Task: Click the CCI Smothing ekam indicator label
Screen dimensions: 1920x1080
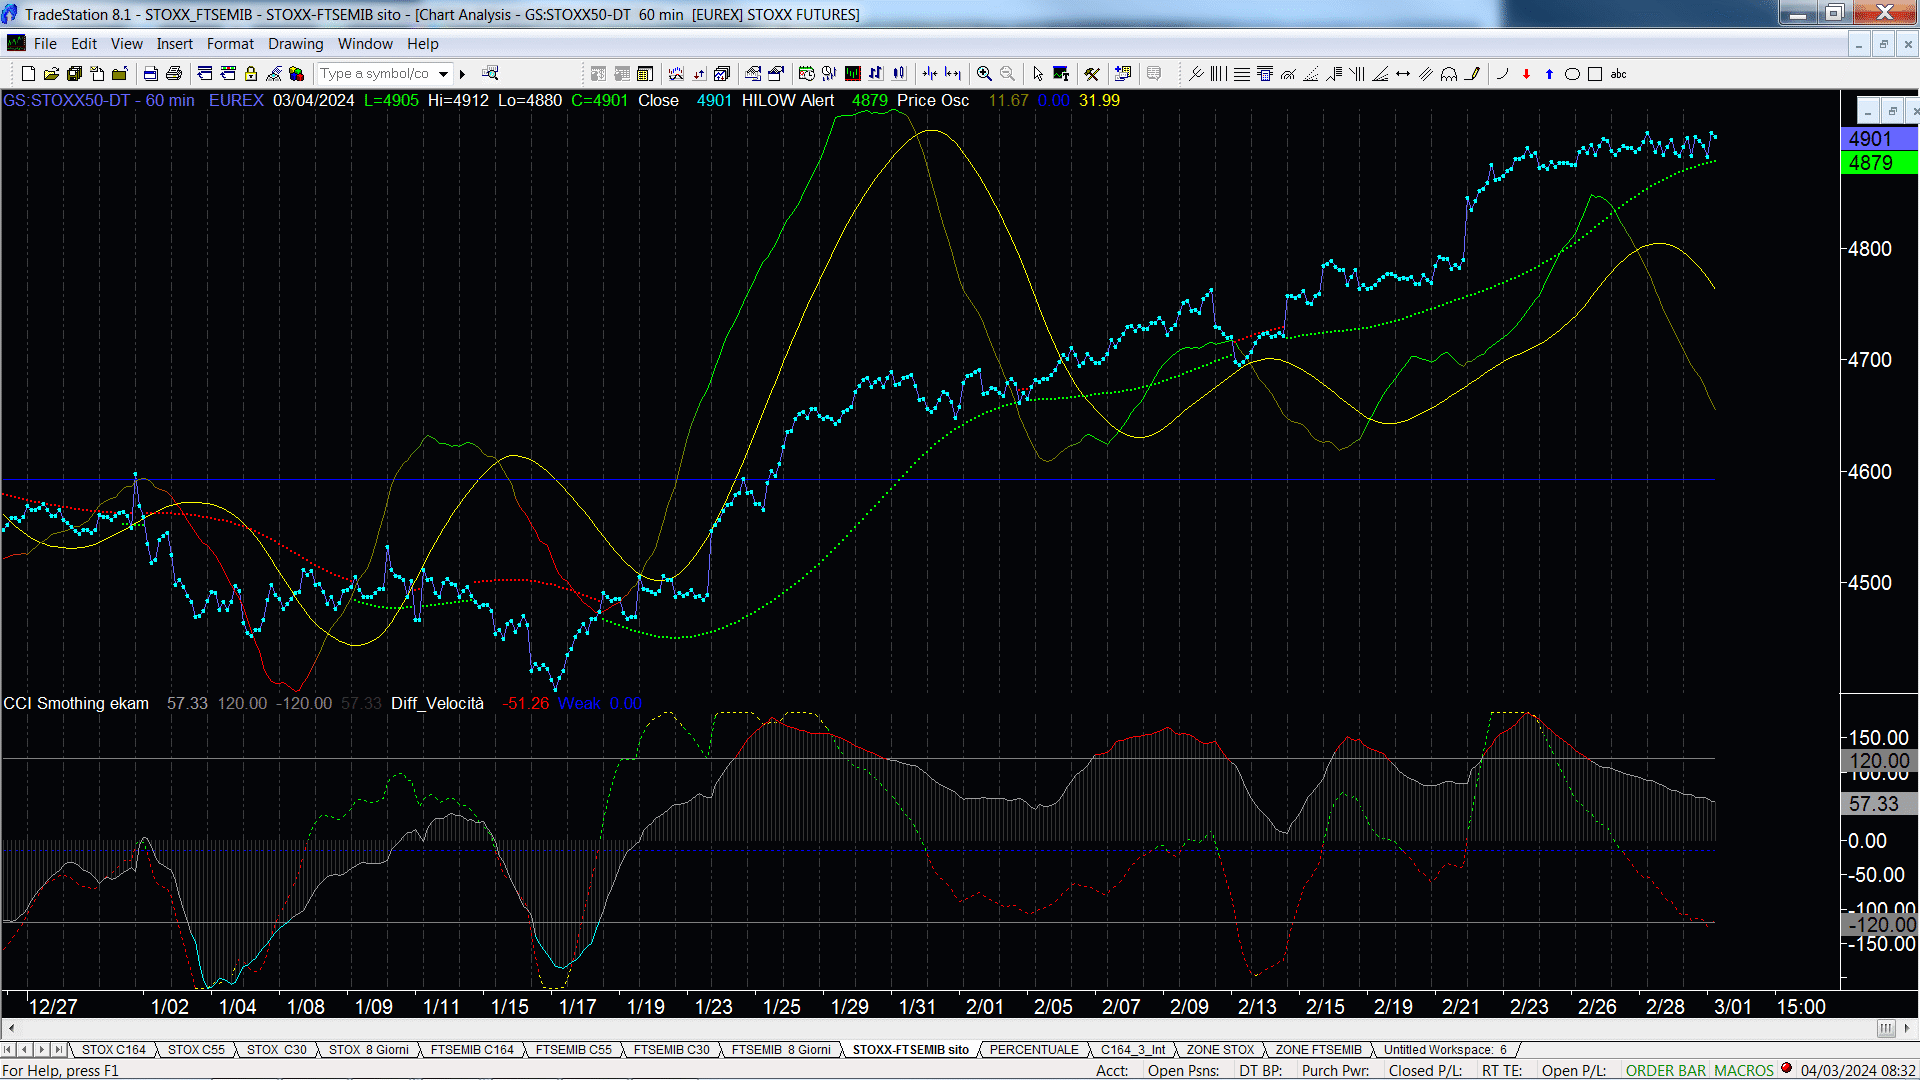Action: click(x=76, y=704)
